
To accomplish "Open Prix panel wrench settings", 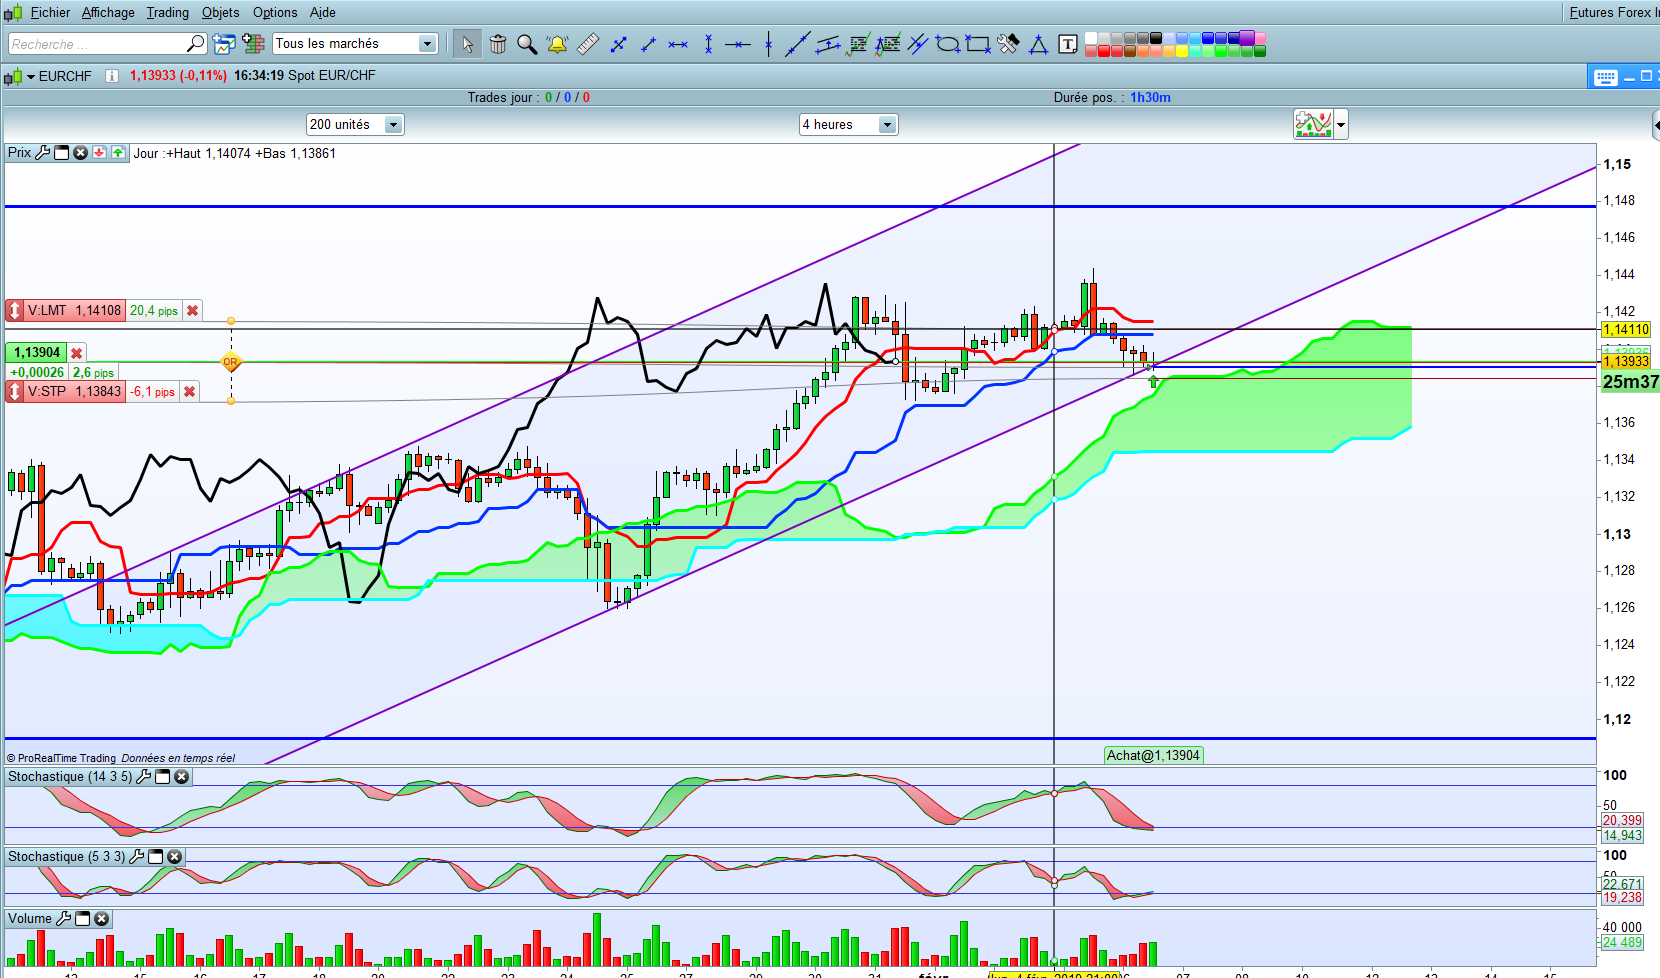I will (42, 153).
